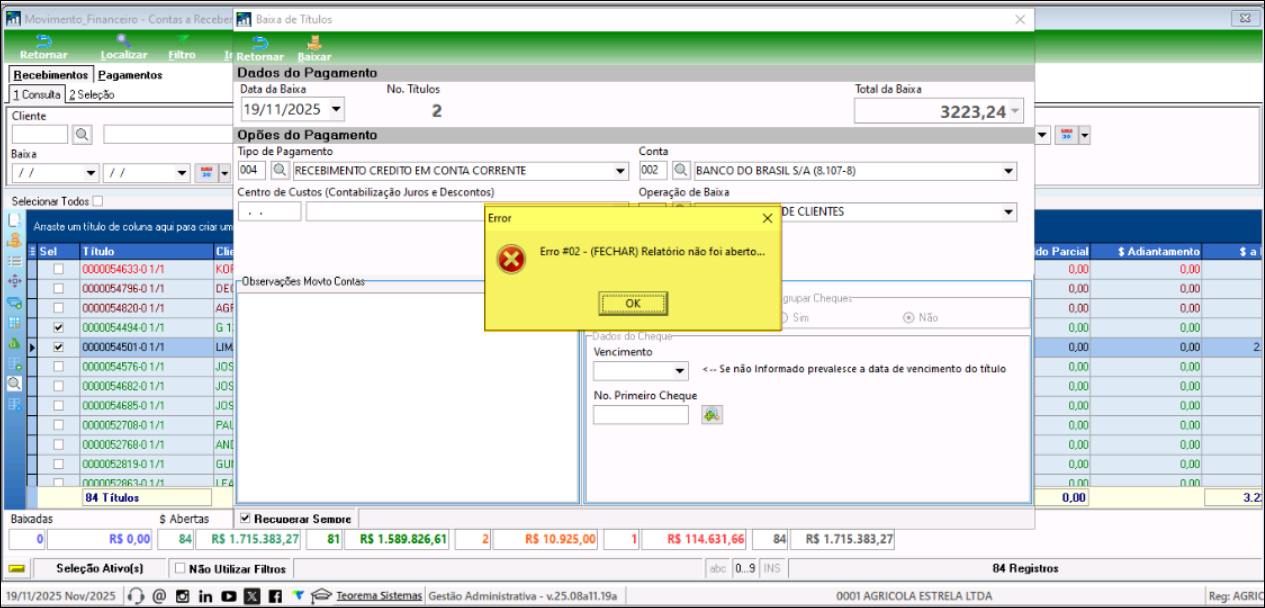Screen dimensions: 1265x608
Task: Expand the Data da Baixa date dropdown
Action: pos(335,109)
